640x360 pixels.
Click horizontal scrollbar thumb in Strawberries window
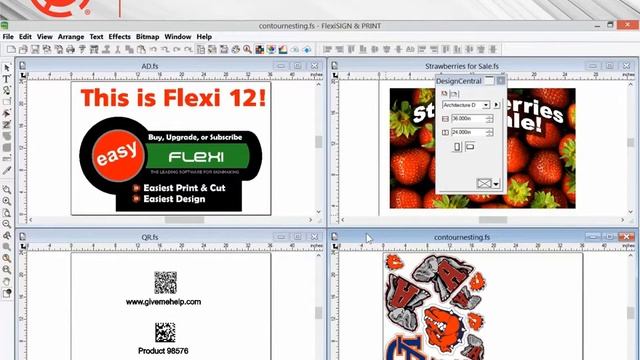[x=493, y=220]
